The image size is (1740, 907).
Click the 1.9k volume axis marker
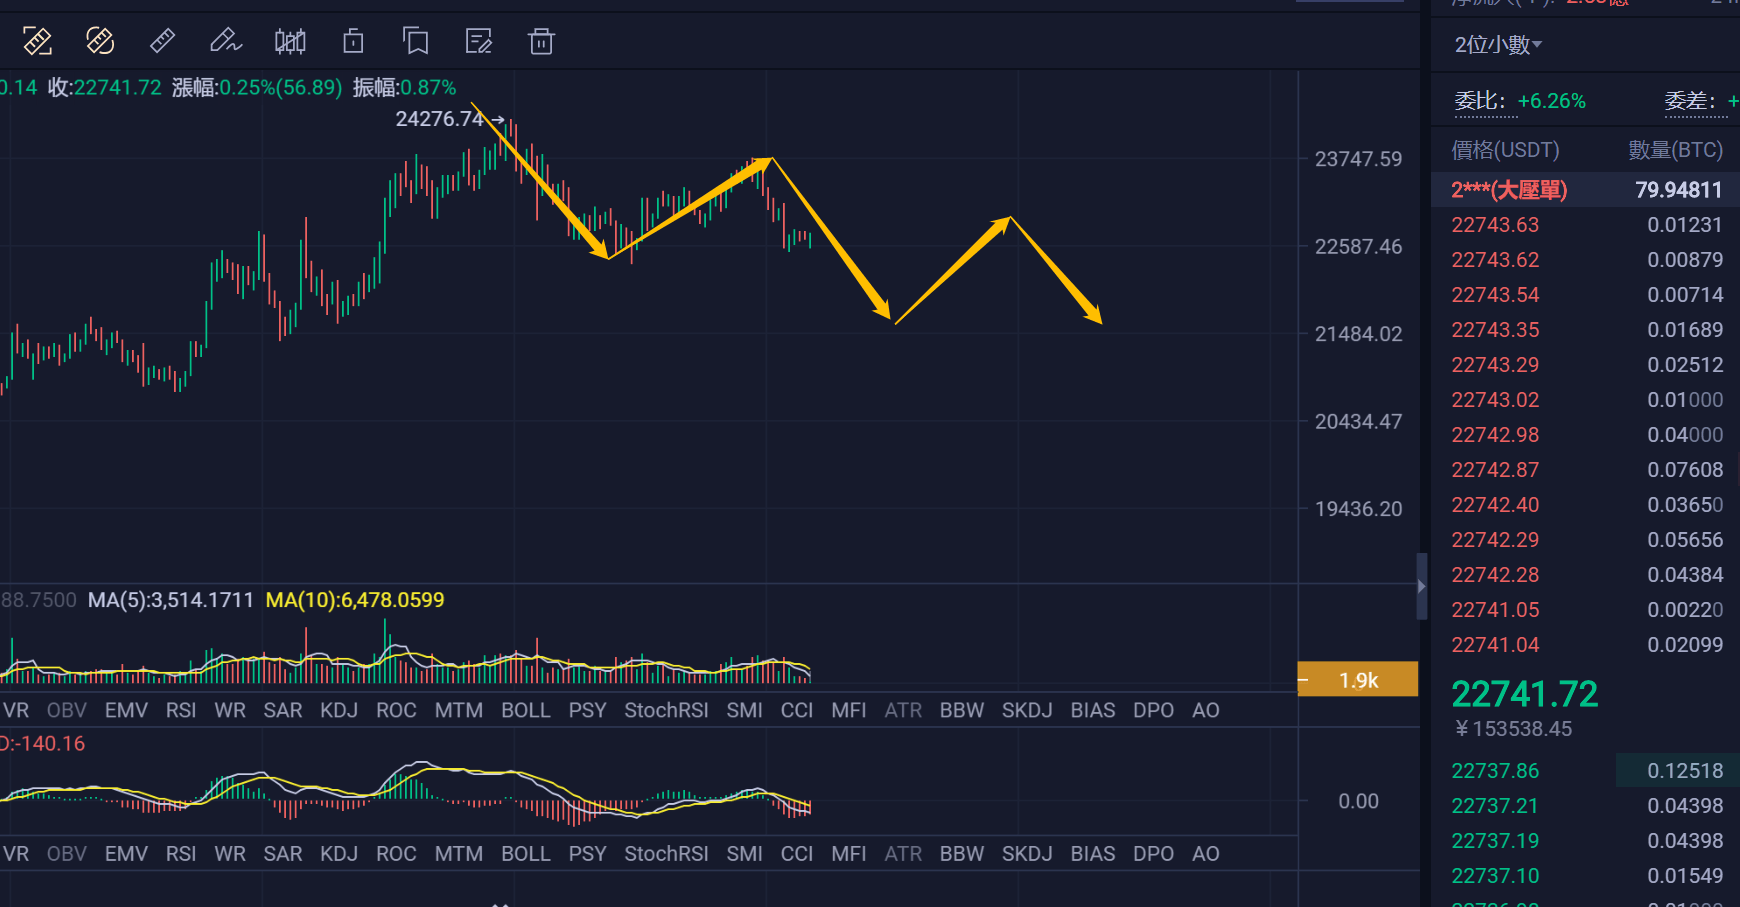1358,680
